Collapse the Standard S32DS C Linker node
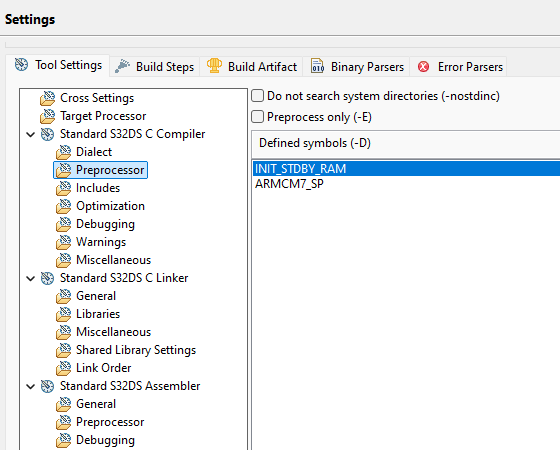The width and height of the screenshot is (560, 450). coord(31,279)
